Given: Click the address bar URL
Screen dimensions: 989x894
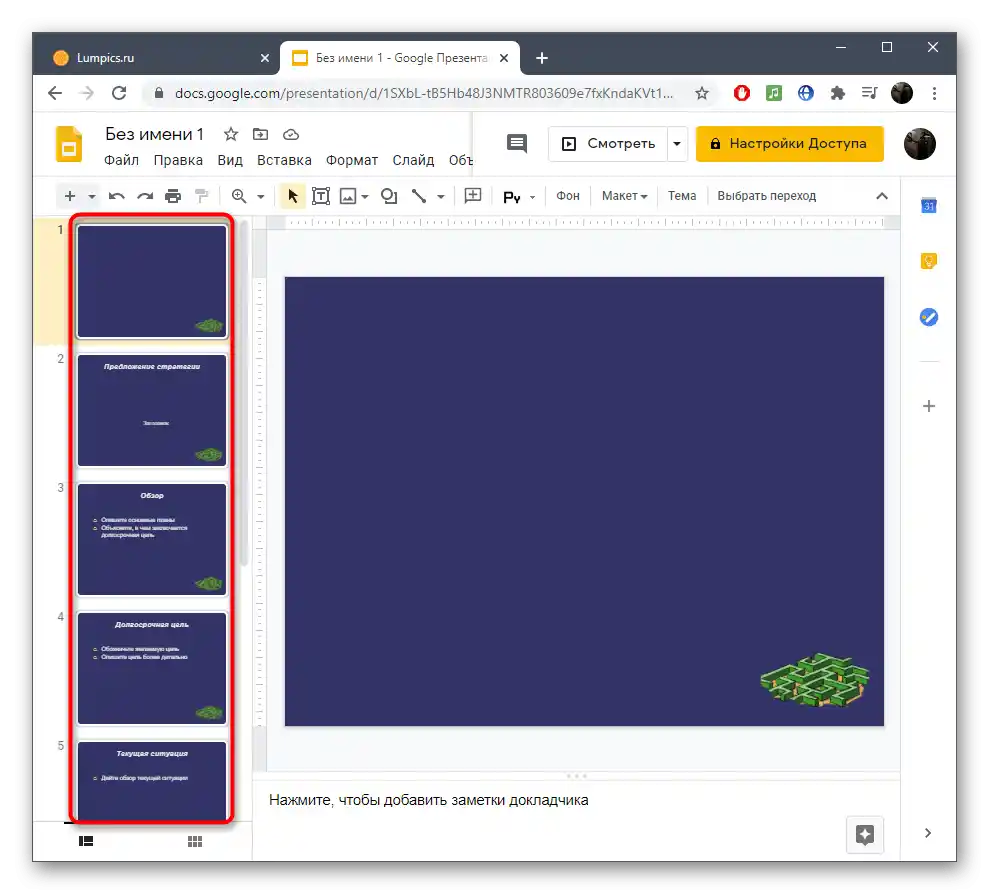Looking at the screenshot, I should (x=424, y=93).
